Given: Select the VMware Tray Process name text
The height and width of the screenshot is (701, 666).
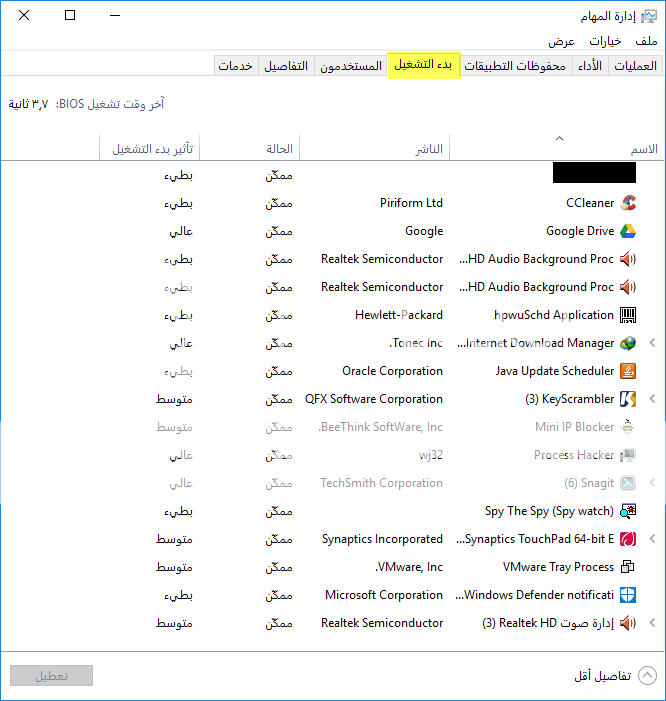Looking at the screenshot, I should (558, 567).
